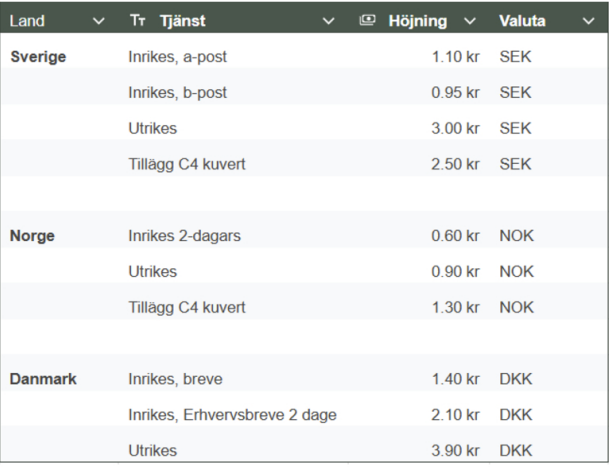Viewport: 609px width, 467px height.
Task: Select the Valuta column header label
Action: [x=522, y=21]
